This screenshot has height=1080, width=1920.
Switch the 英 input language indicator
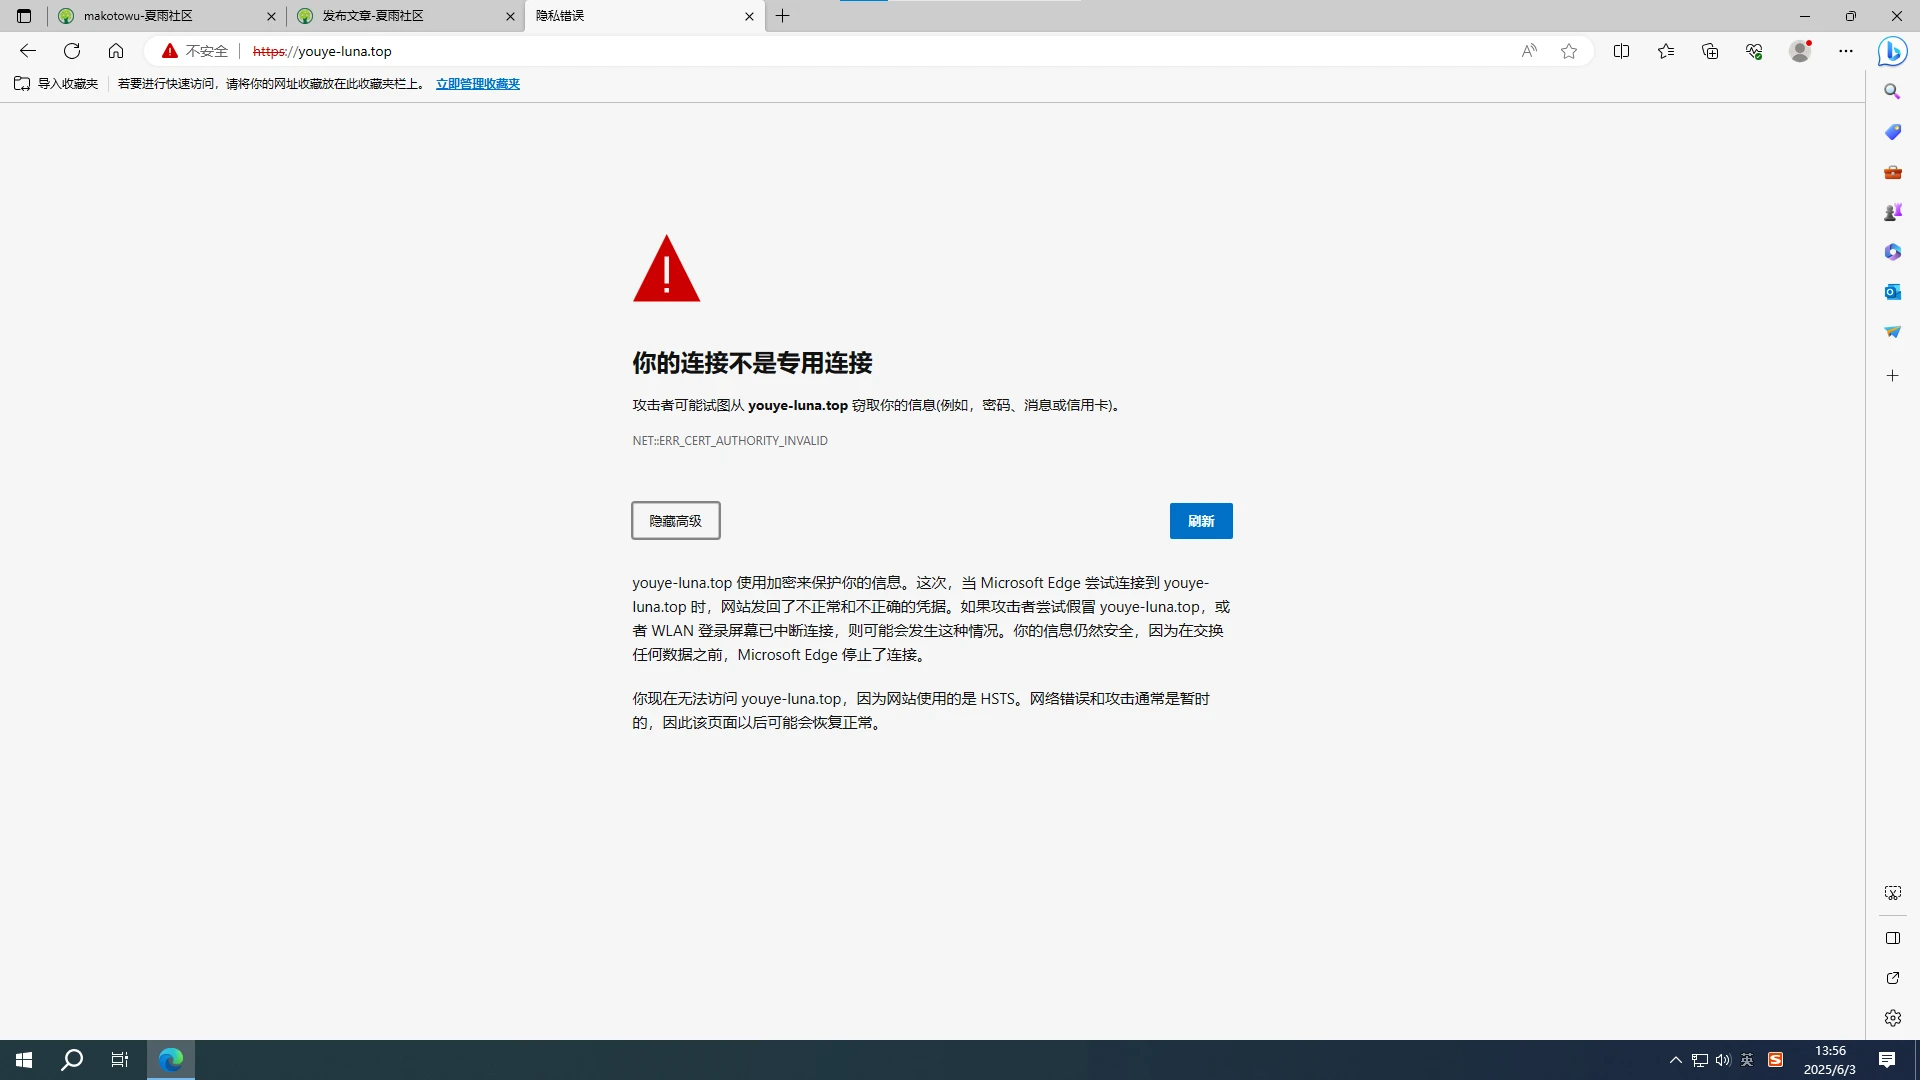tap(1747, 1060)
